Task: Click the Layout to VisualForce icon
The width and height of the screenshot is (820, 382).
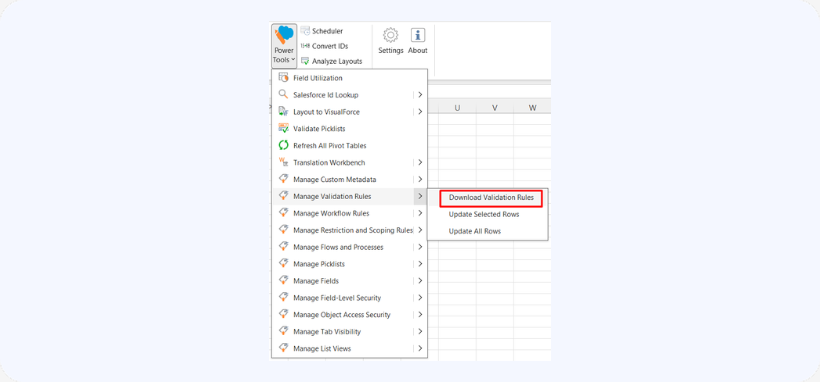Action: [283, 111]
